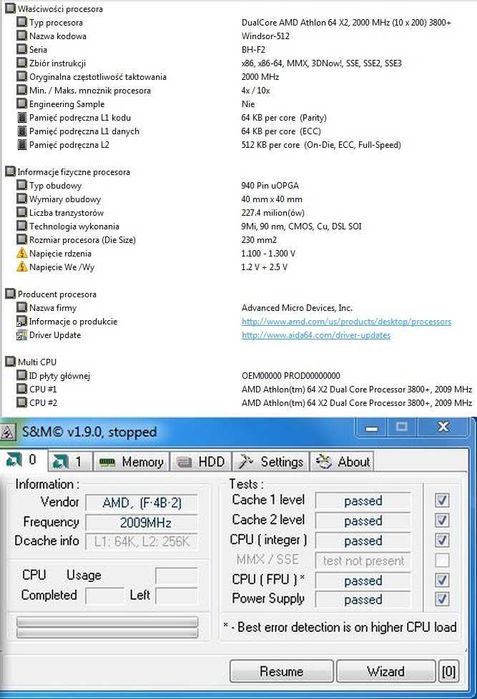Screen dimensions: 477x699
Task: Click the Left time field
Action: coord(176,596)
